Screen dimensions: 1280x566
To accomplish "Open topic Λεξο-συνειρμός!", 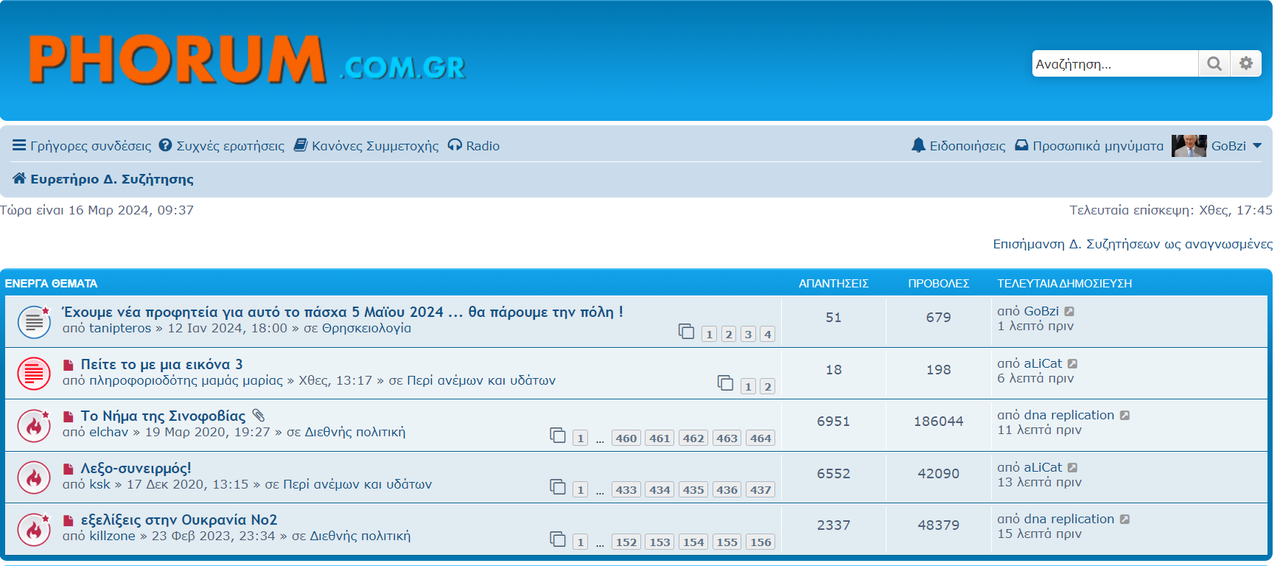I will [136, 468].
